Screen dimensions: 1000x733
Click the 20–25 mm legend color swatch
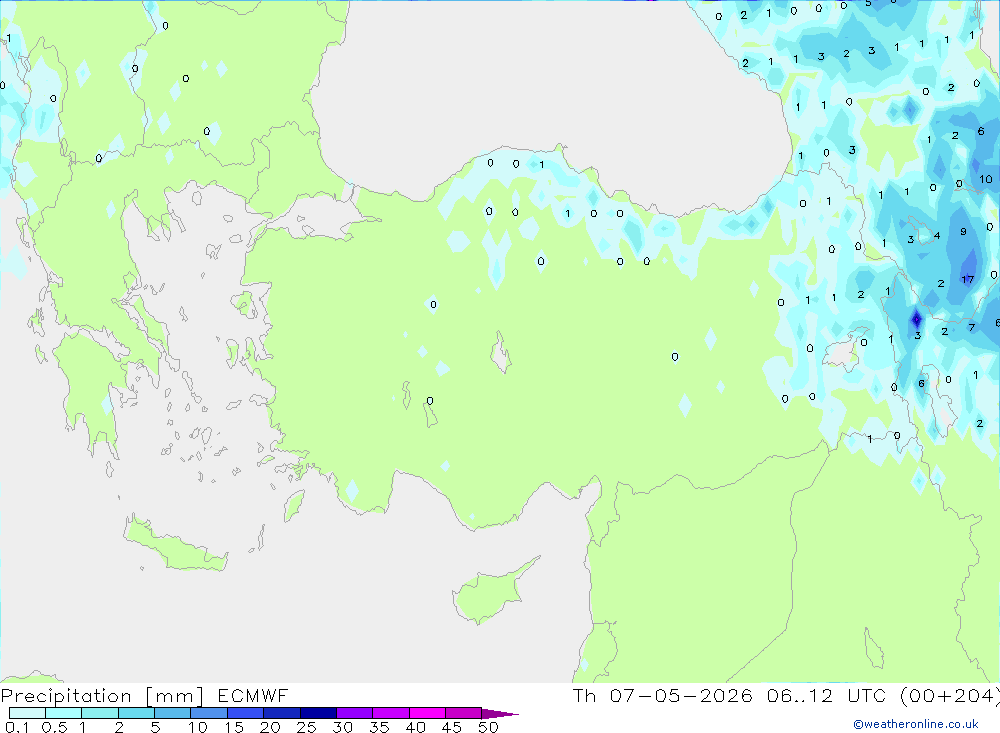(282, 713)
